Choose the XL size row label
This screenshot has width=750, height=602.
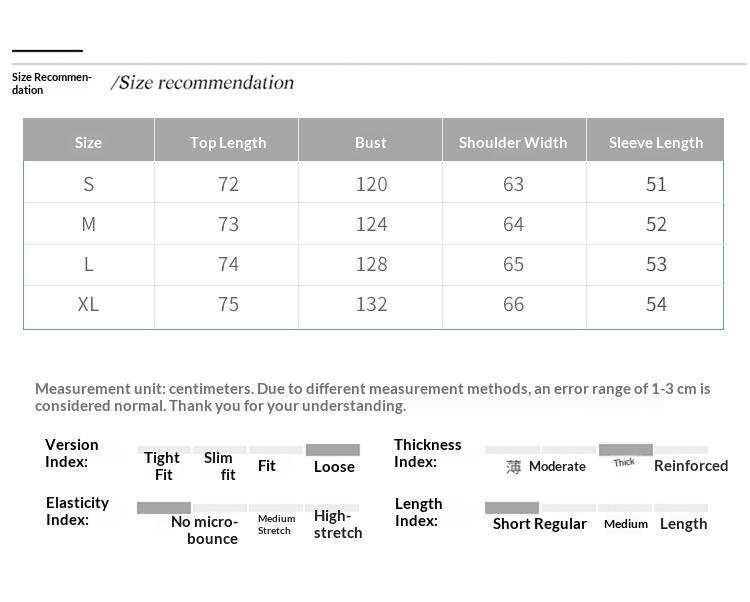[x=88, y=304]
